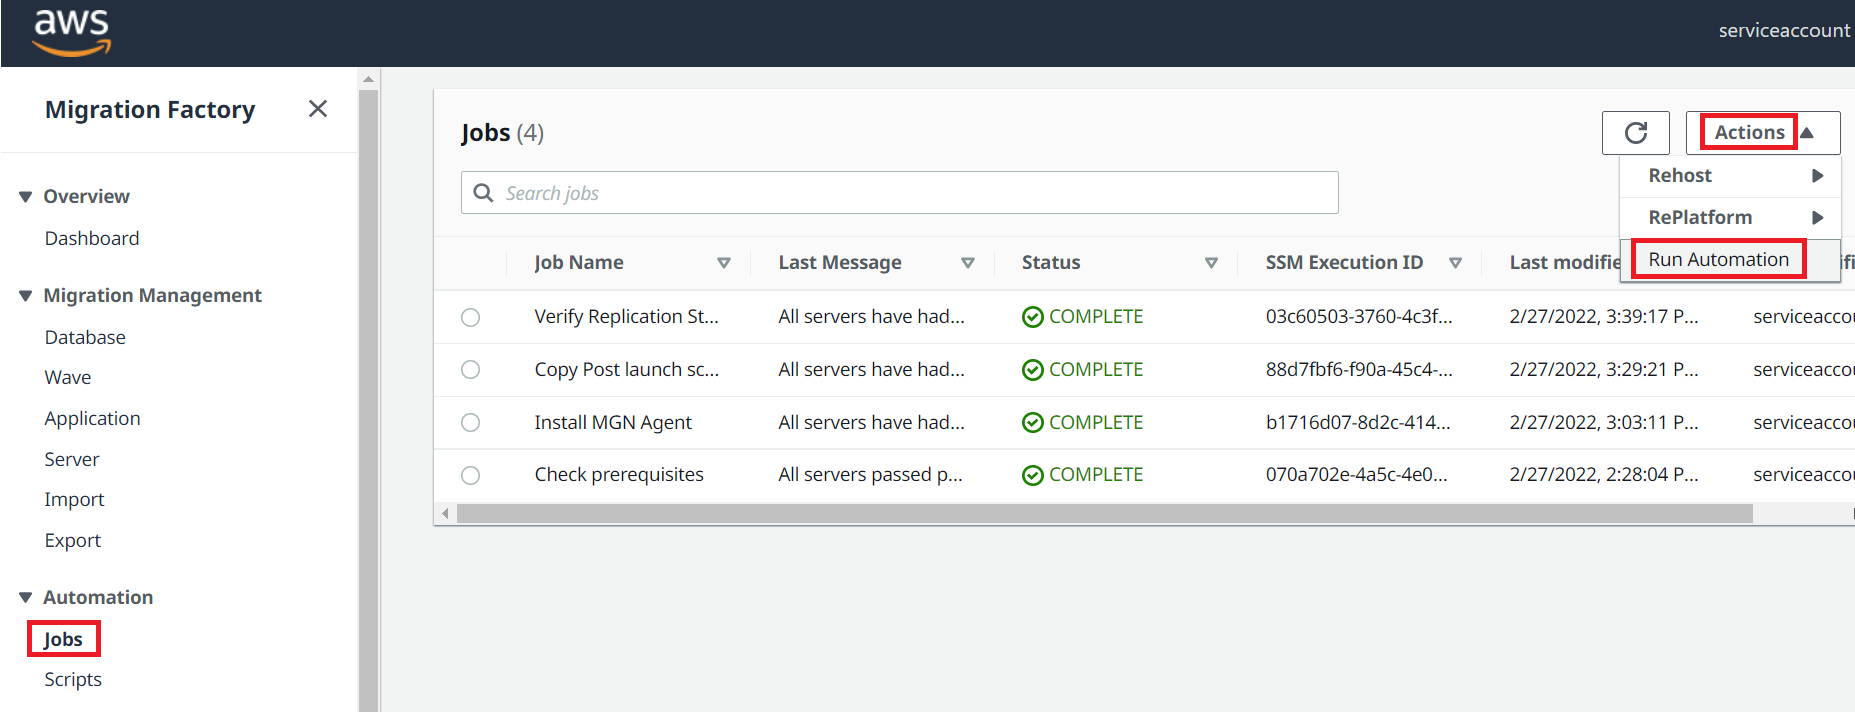Refresh the jobs list
1855x712 pixels.
[x=1635, y=133]
